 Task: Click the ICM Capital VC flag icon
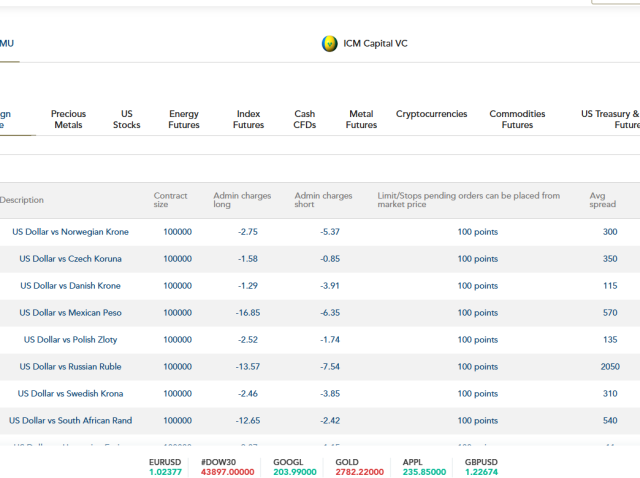point(329,44)
